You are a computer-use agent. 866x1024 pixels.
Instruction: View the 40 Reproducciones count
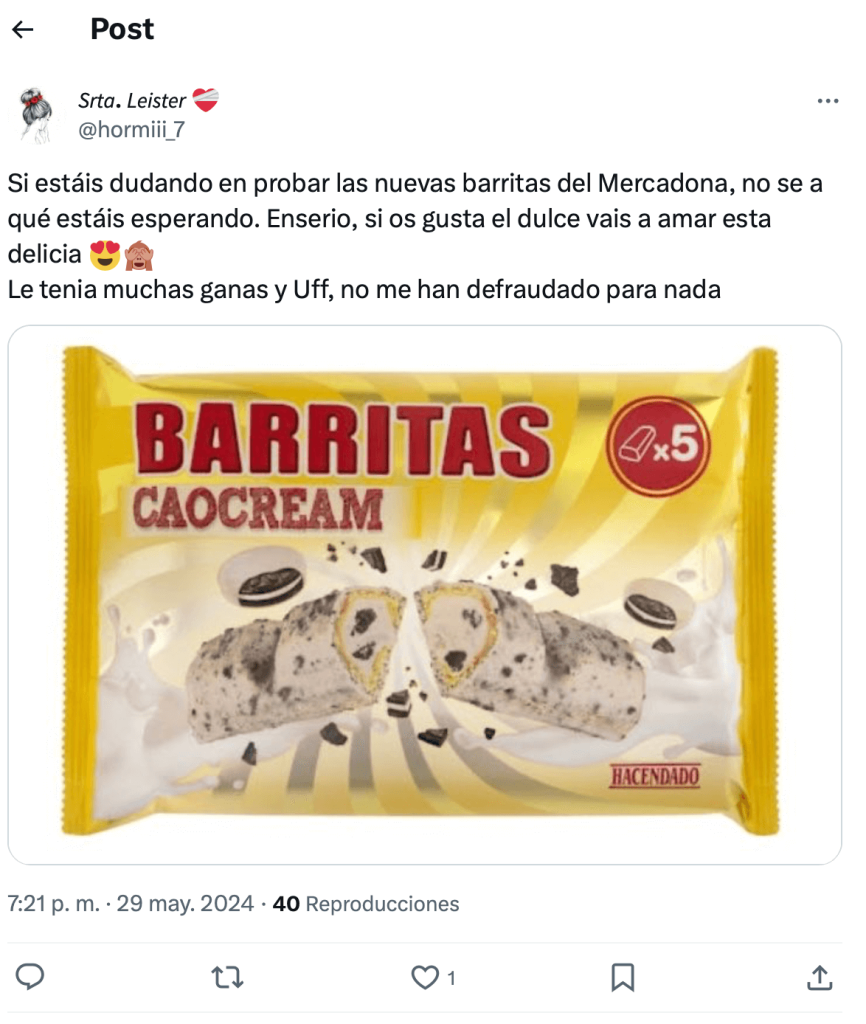366,903
